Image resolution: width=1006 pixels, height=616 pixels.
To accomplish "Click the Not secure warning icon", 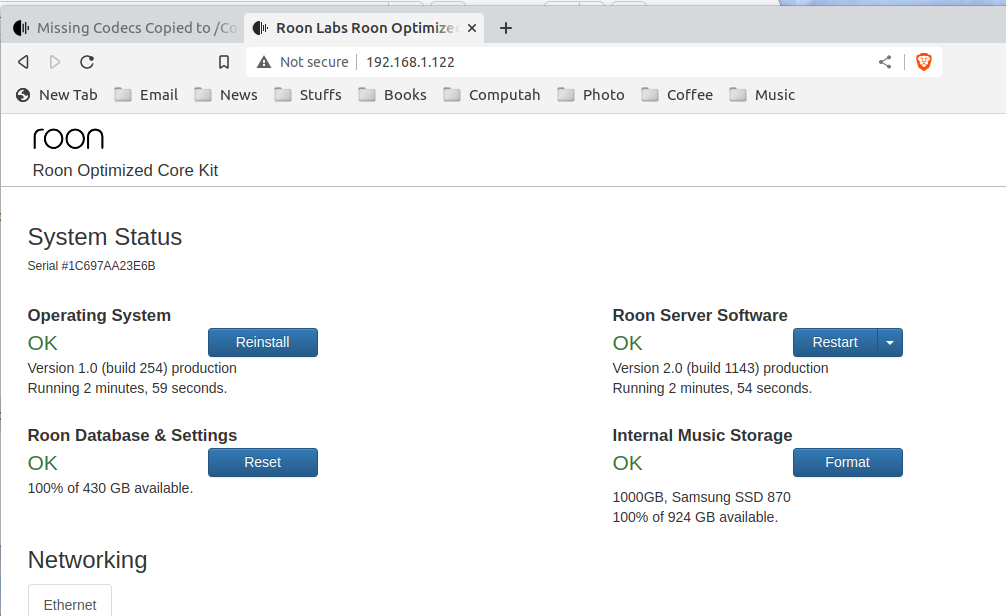I will (264, 62).
